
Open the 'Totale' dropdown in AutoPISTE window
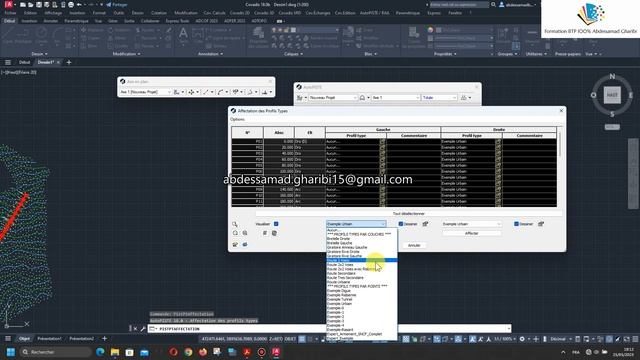tap(439, 98)
